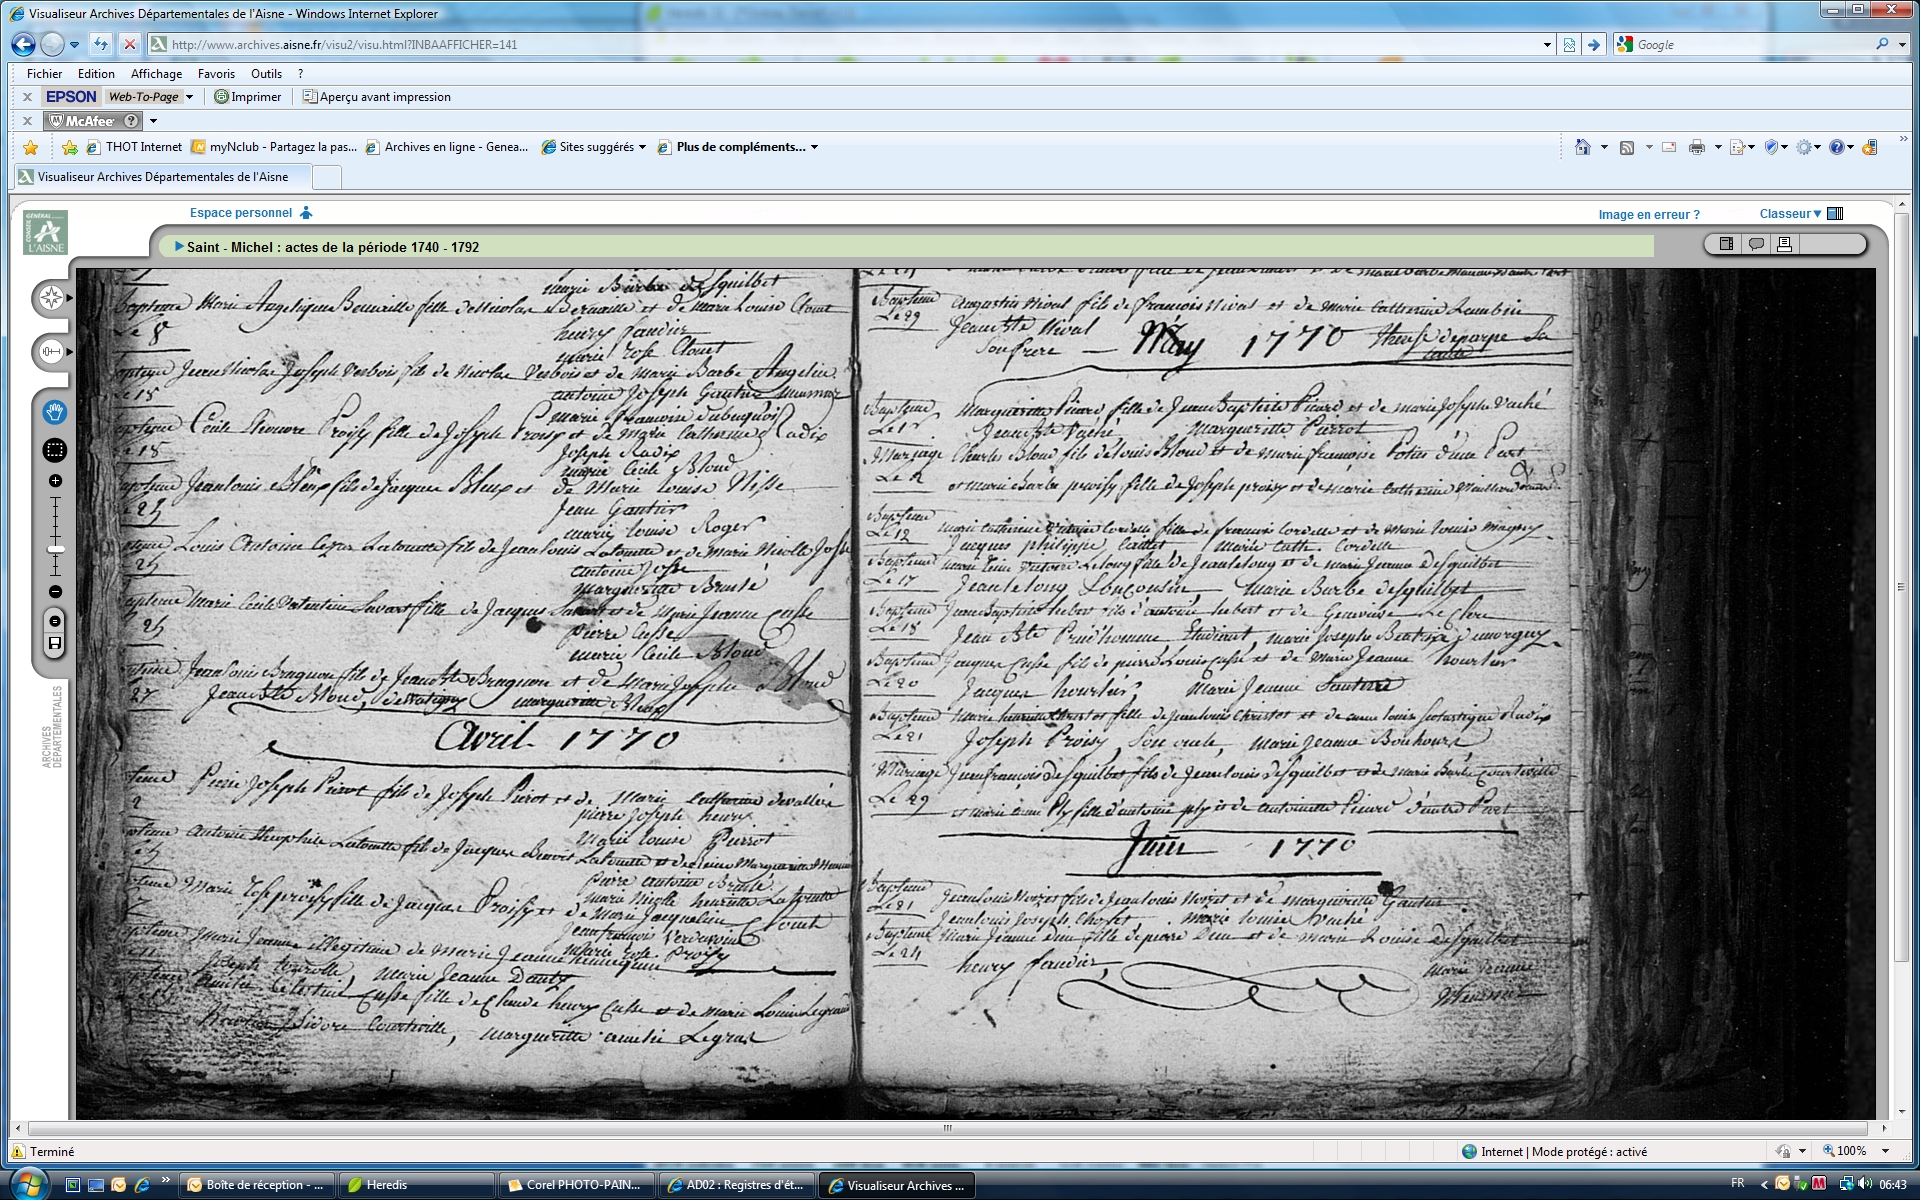
Task: Open the Favoris menu
Action: pos(216,74)
